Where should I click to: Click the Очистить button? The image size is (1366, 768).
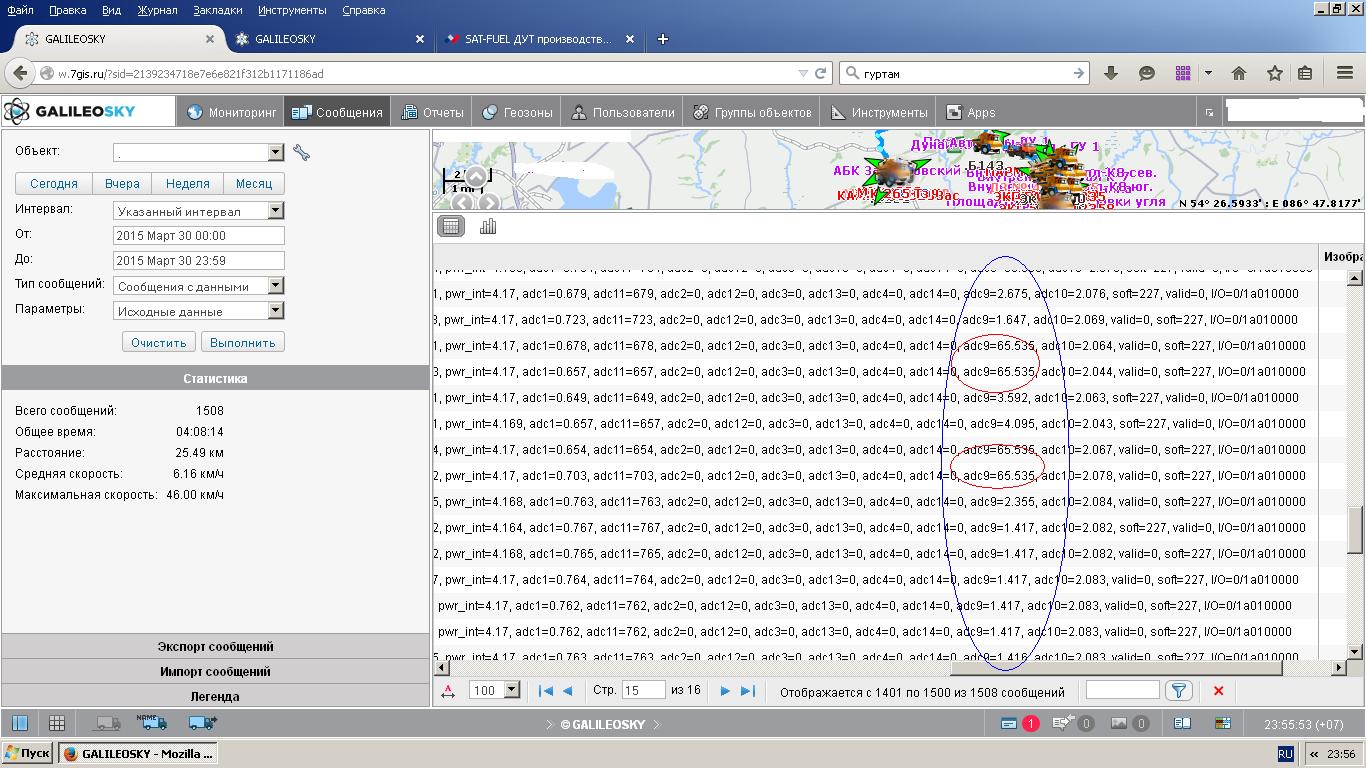pyautogui.click(x=158, y=342)
